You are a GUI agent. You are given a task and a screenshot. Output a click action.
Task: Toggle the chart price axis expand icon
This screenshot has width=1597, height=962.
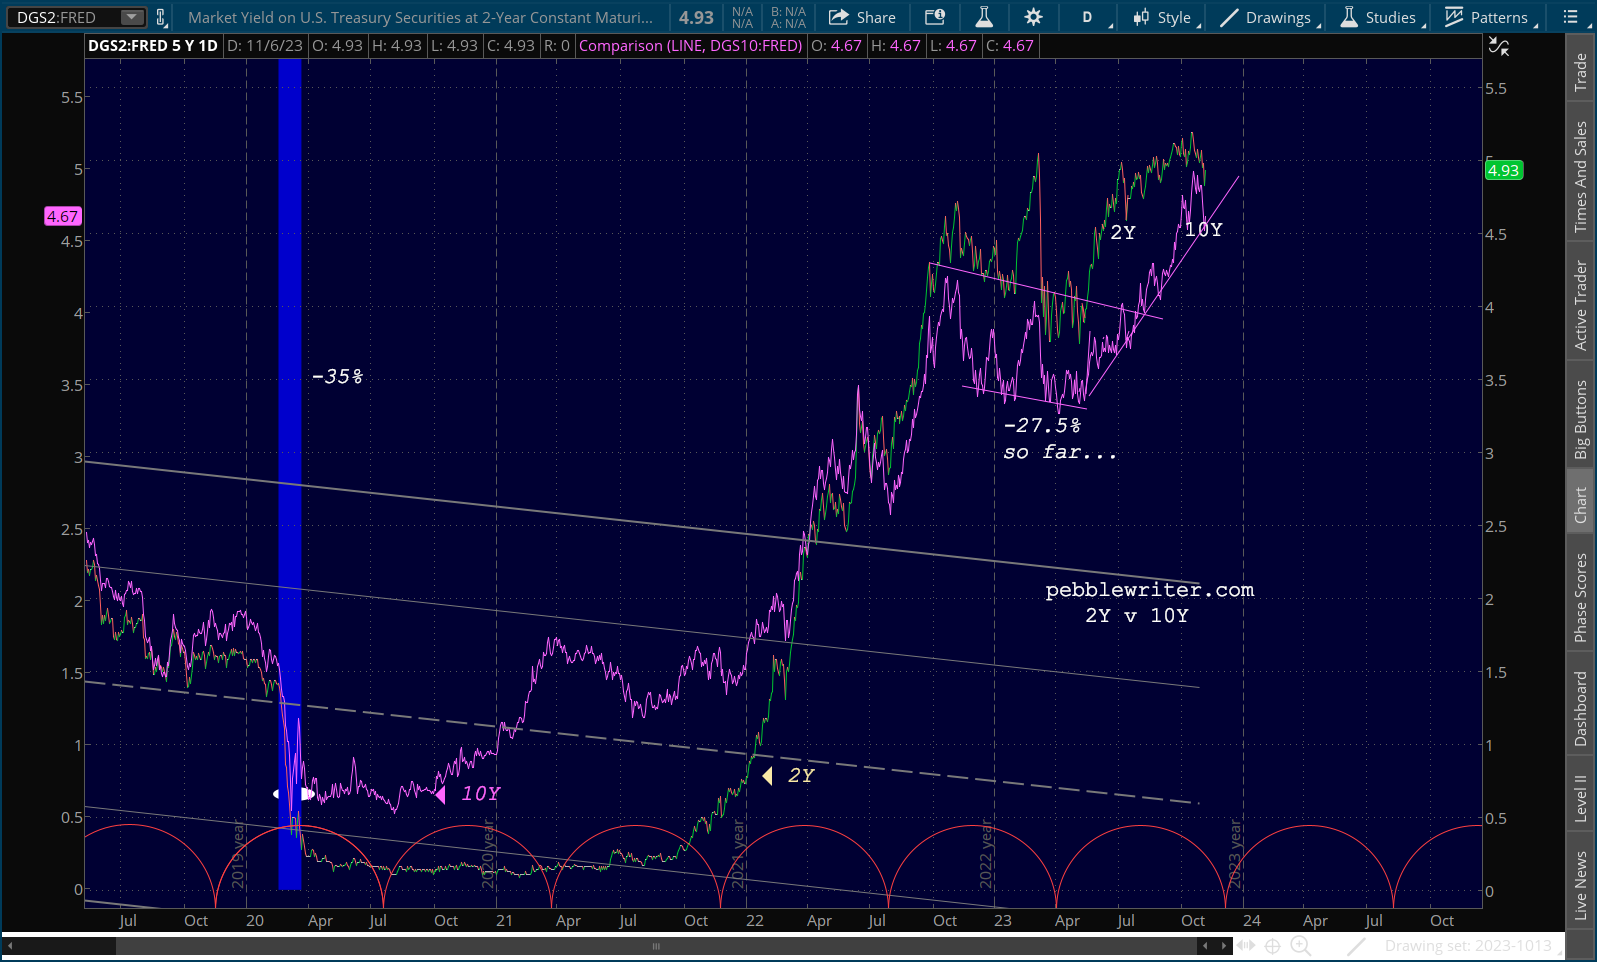coord(1498,46)
